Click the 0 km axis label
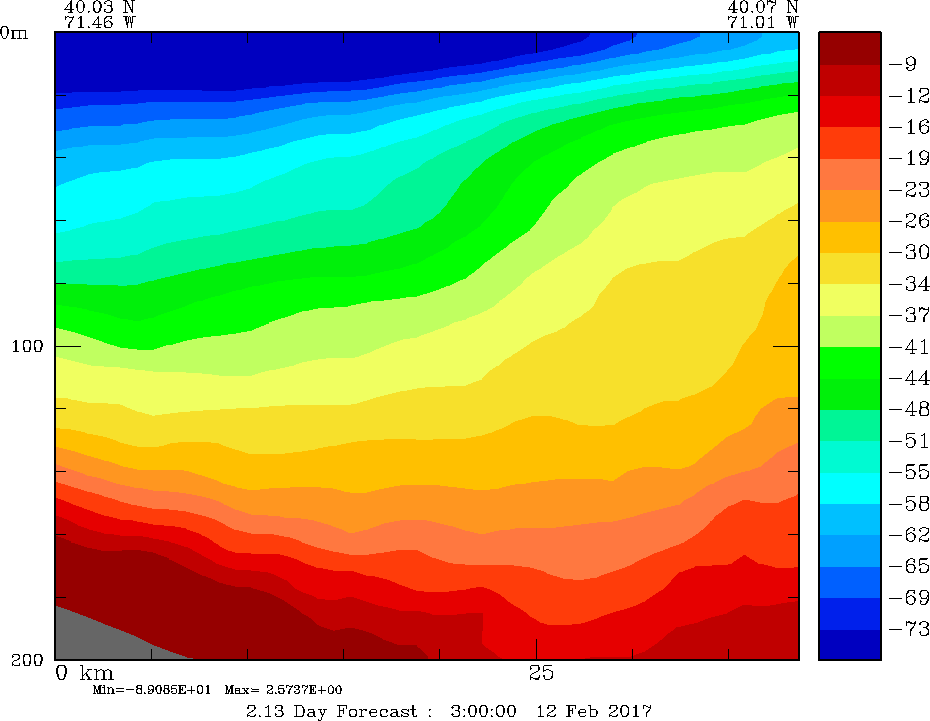 point(85,671)
